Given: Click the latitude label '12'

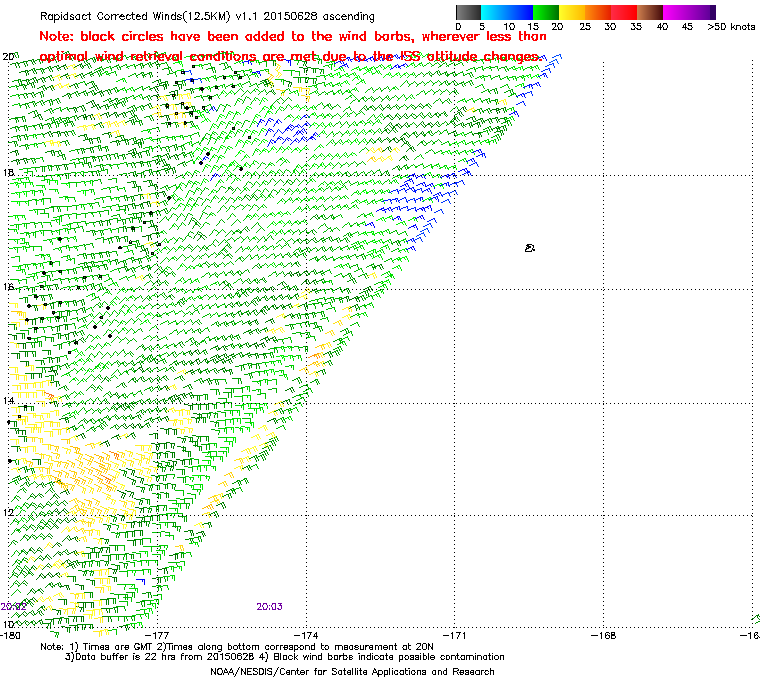Looking at the screenshot, I should tap(8, 513).
